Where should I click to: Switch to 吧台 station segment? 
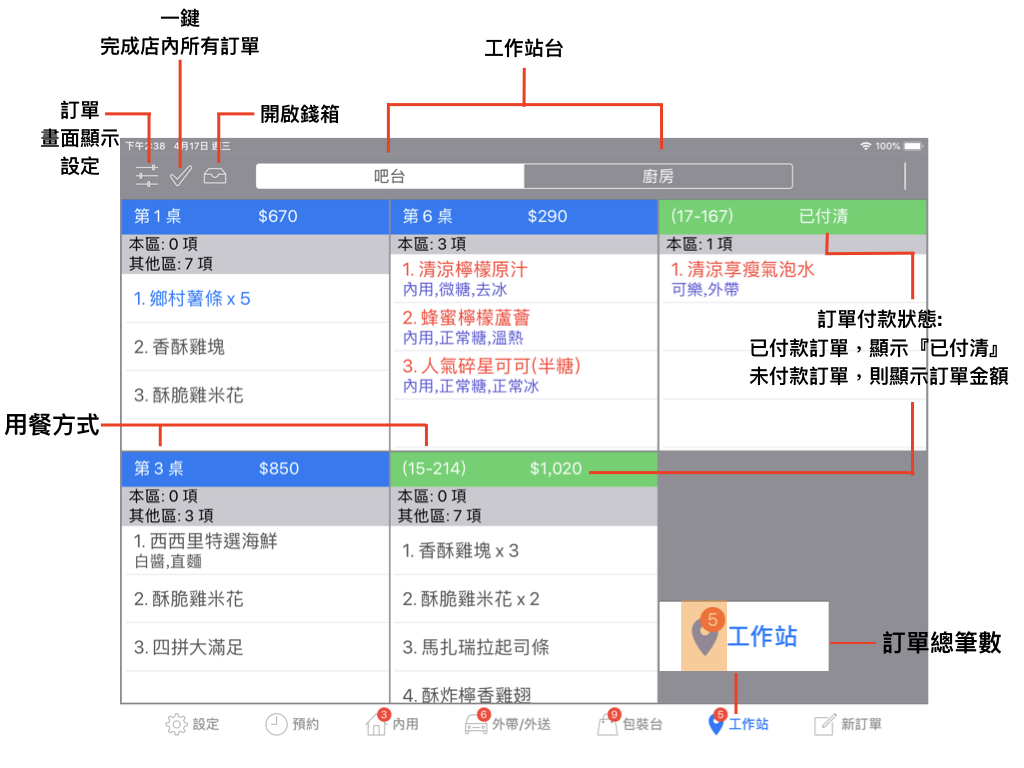coord(390,177)
